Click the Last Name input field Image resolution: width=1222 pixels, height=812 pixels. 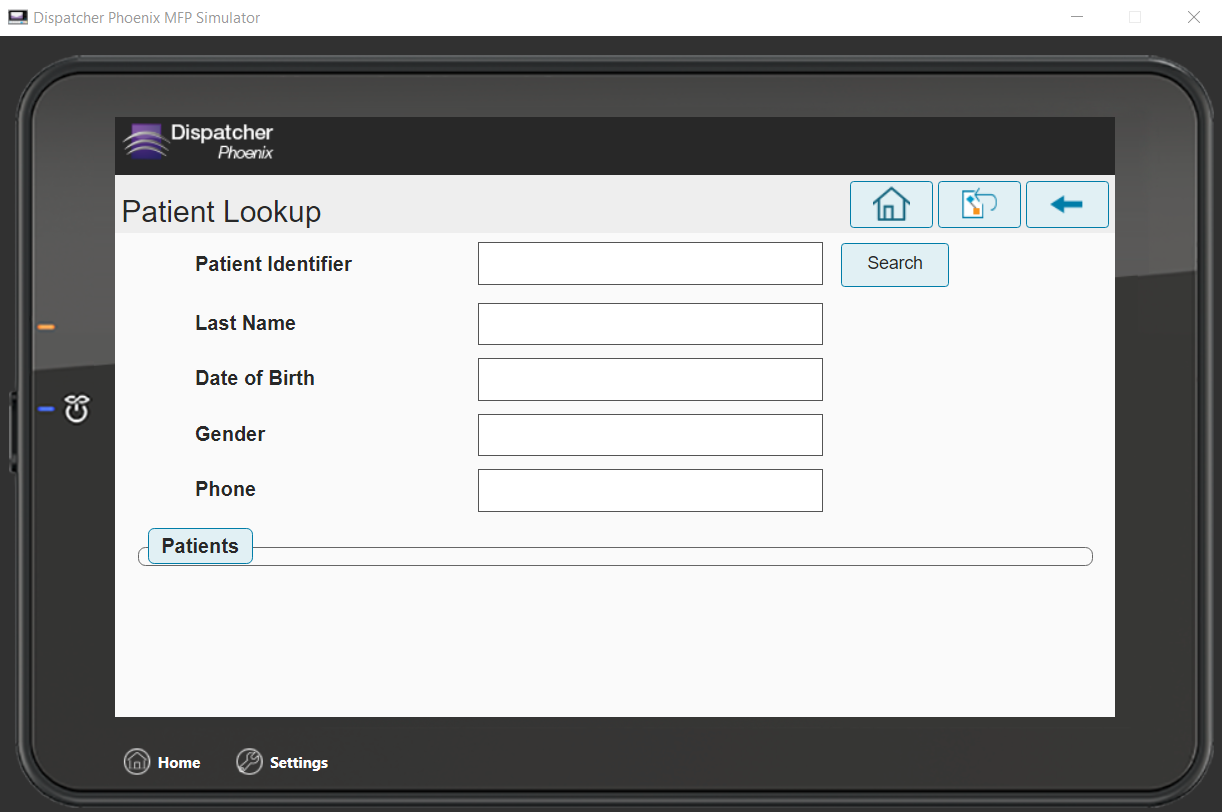pyautogui.click(x=650, y=324)
